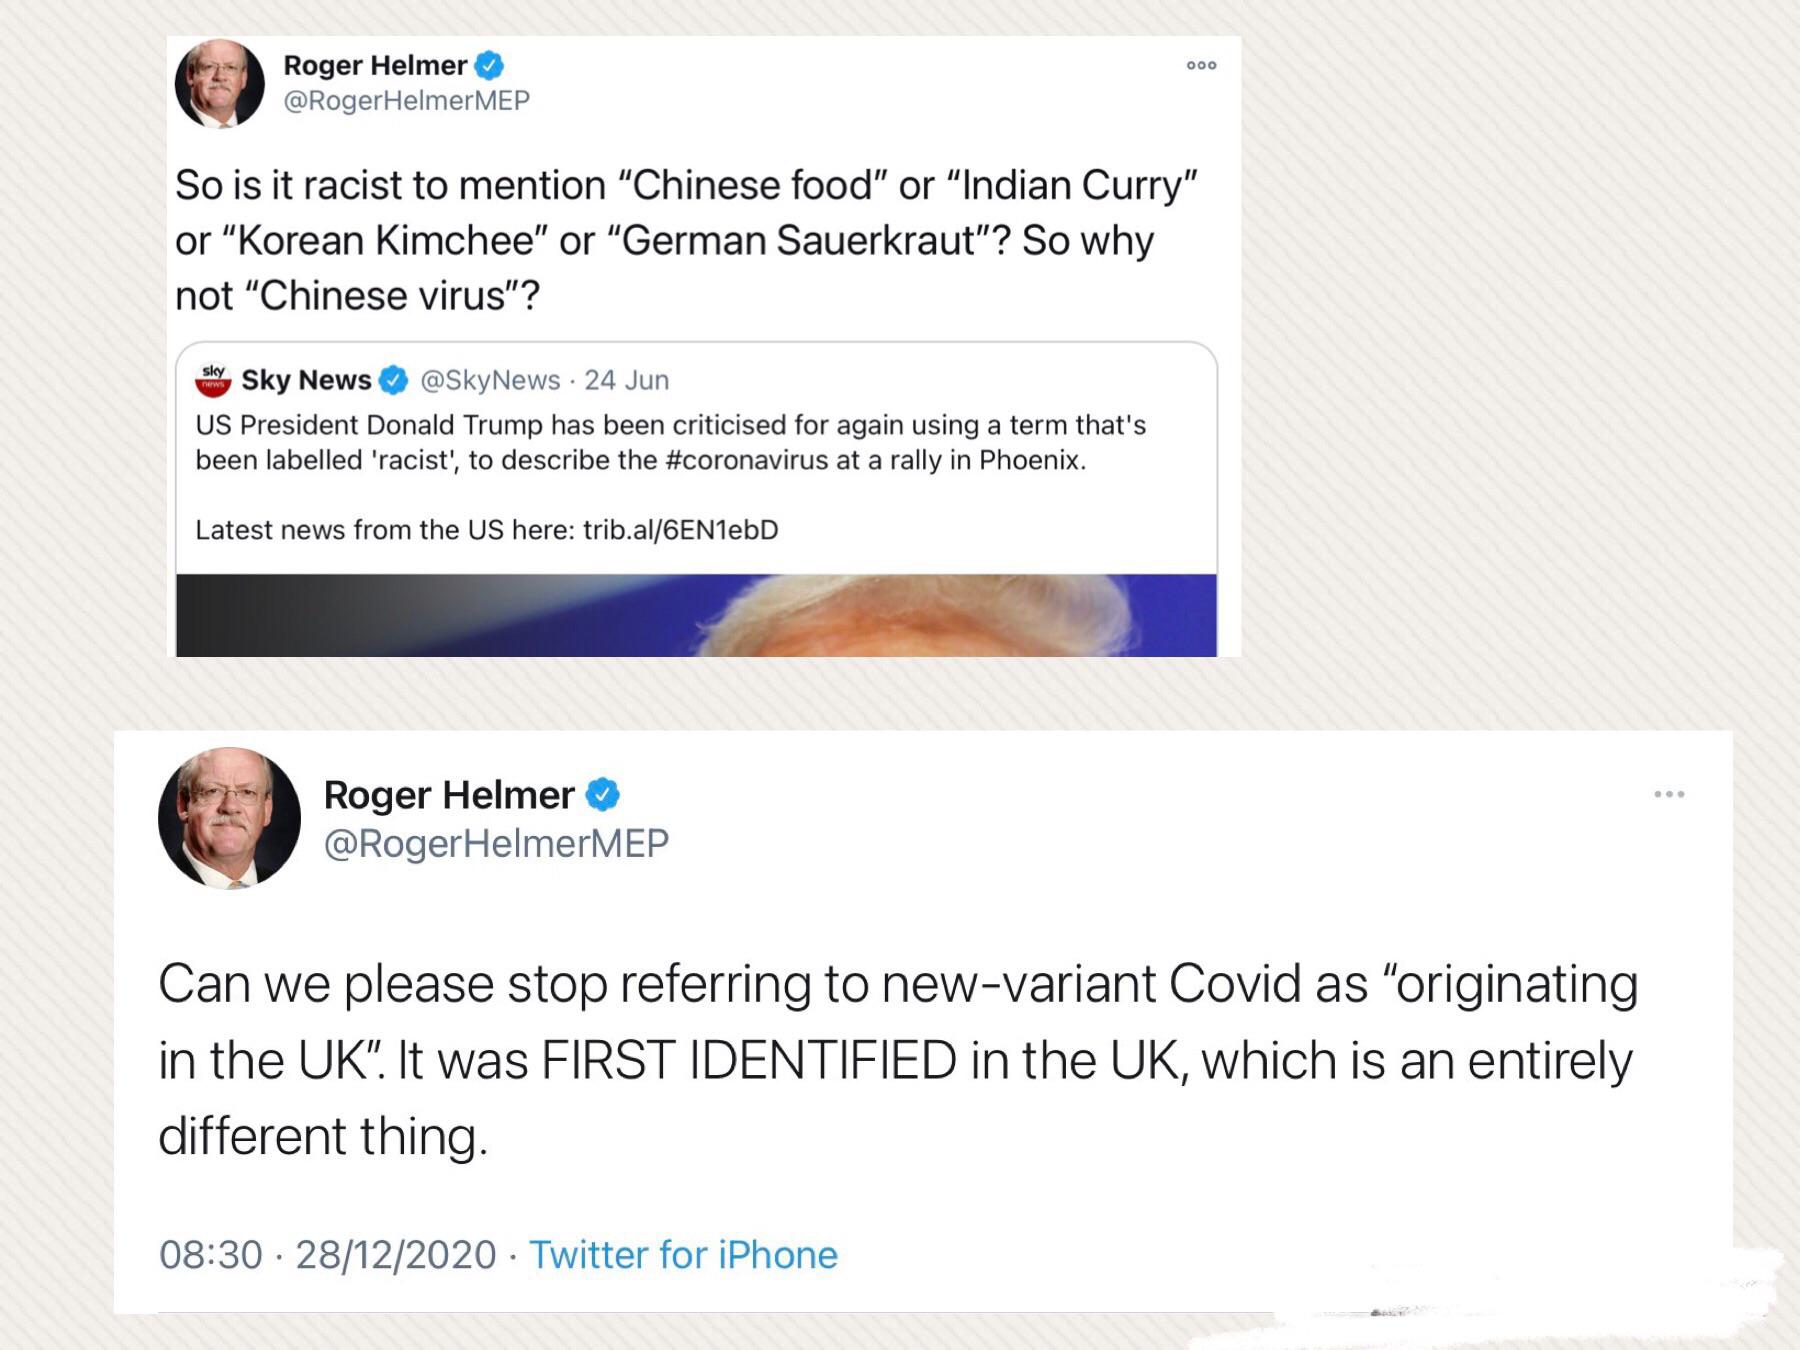Image resolution: width=1800 pixels, height=1350 pixels.
Task: Click @RogerHelmerMEP handle in bottom tweet
Action: 496,844
